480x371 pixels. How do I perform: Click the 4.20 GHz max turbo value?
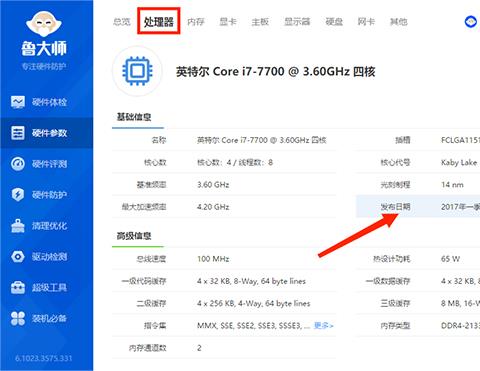213,207
